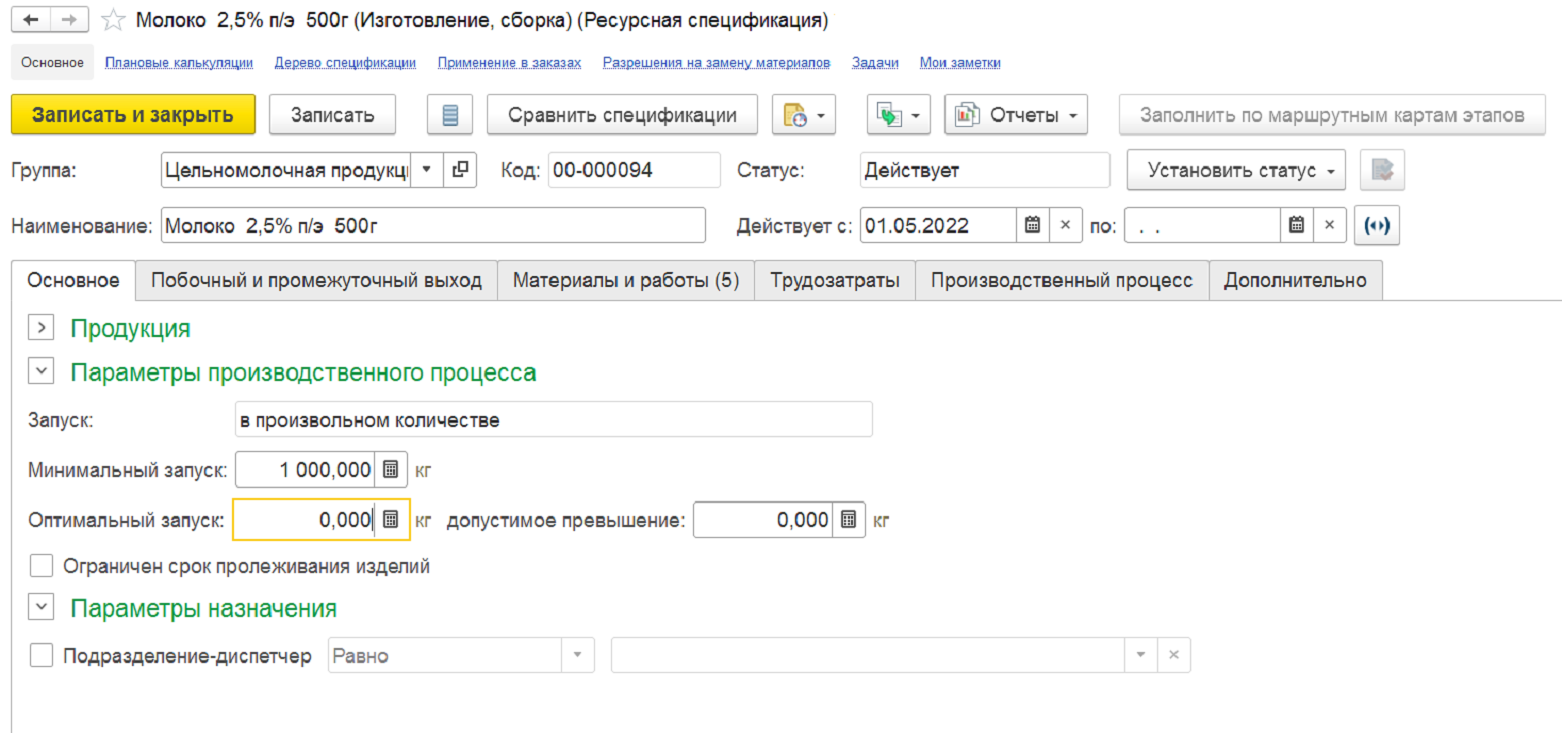This screenshot has width=1563, height=734.
Task: Expand the Продукция section
Action: (41, 328)
